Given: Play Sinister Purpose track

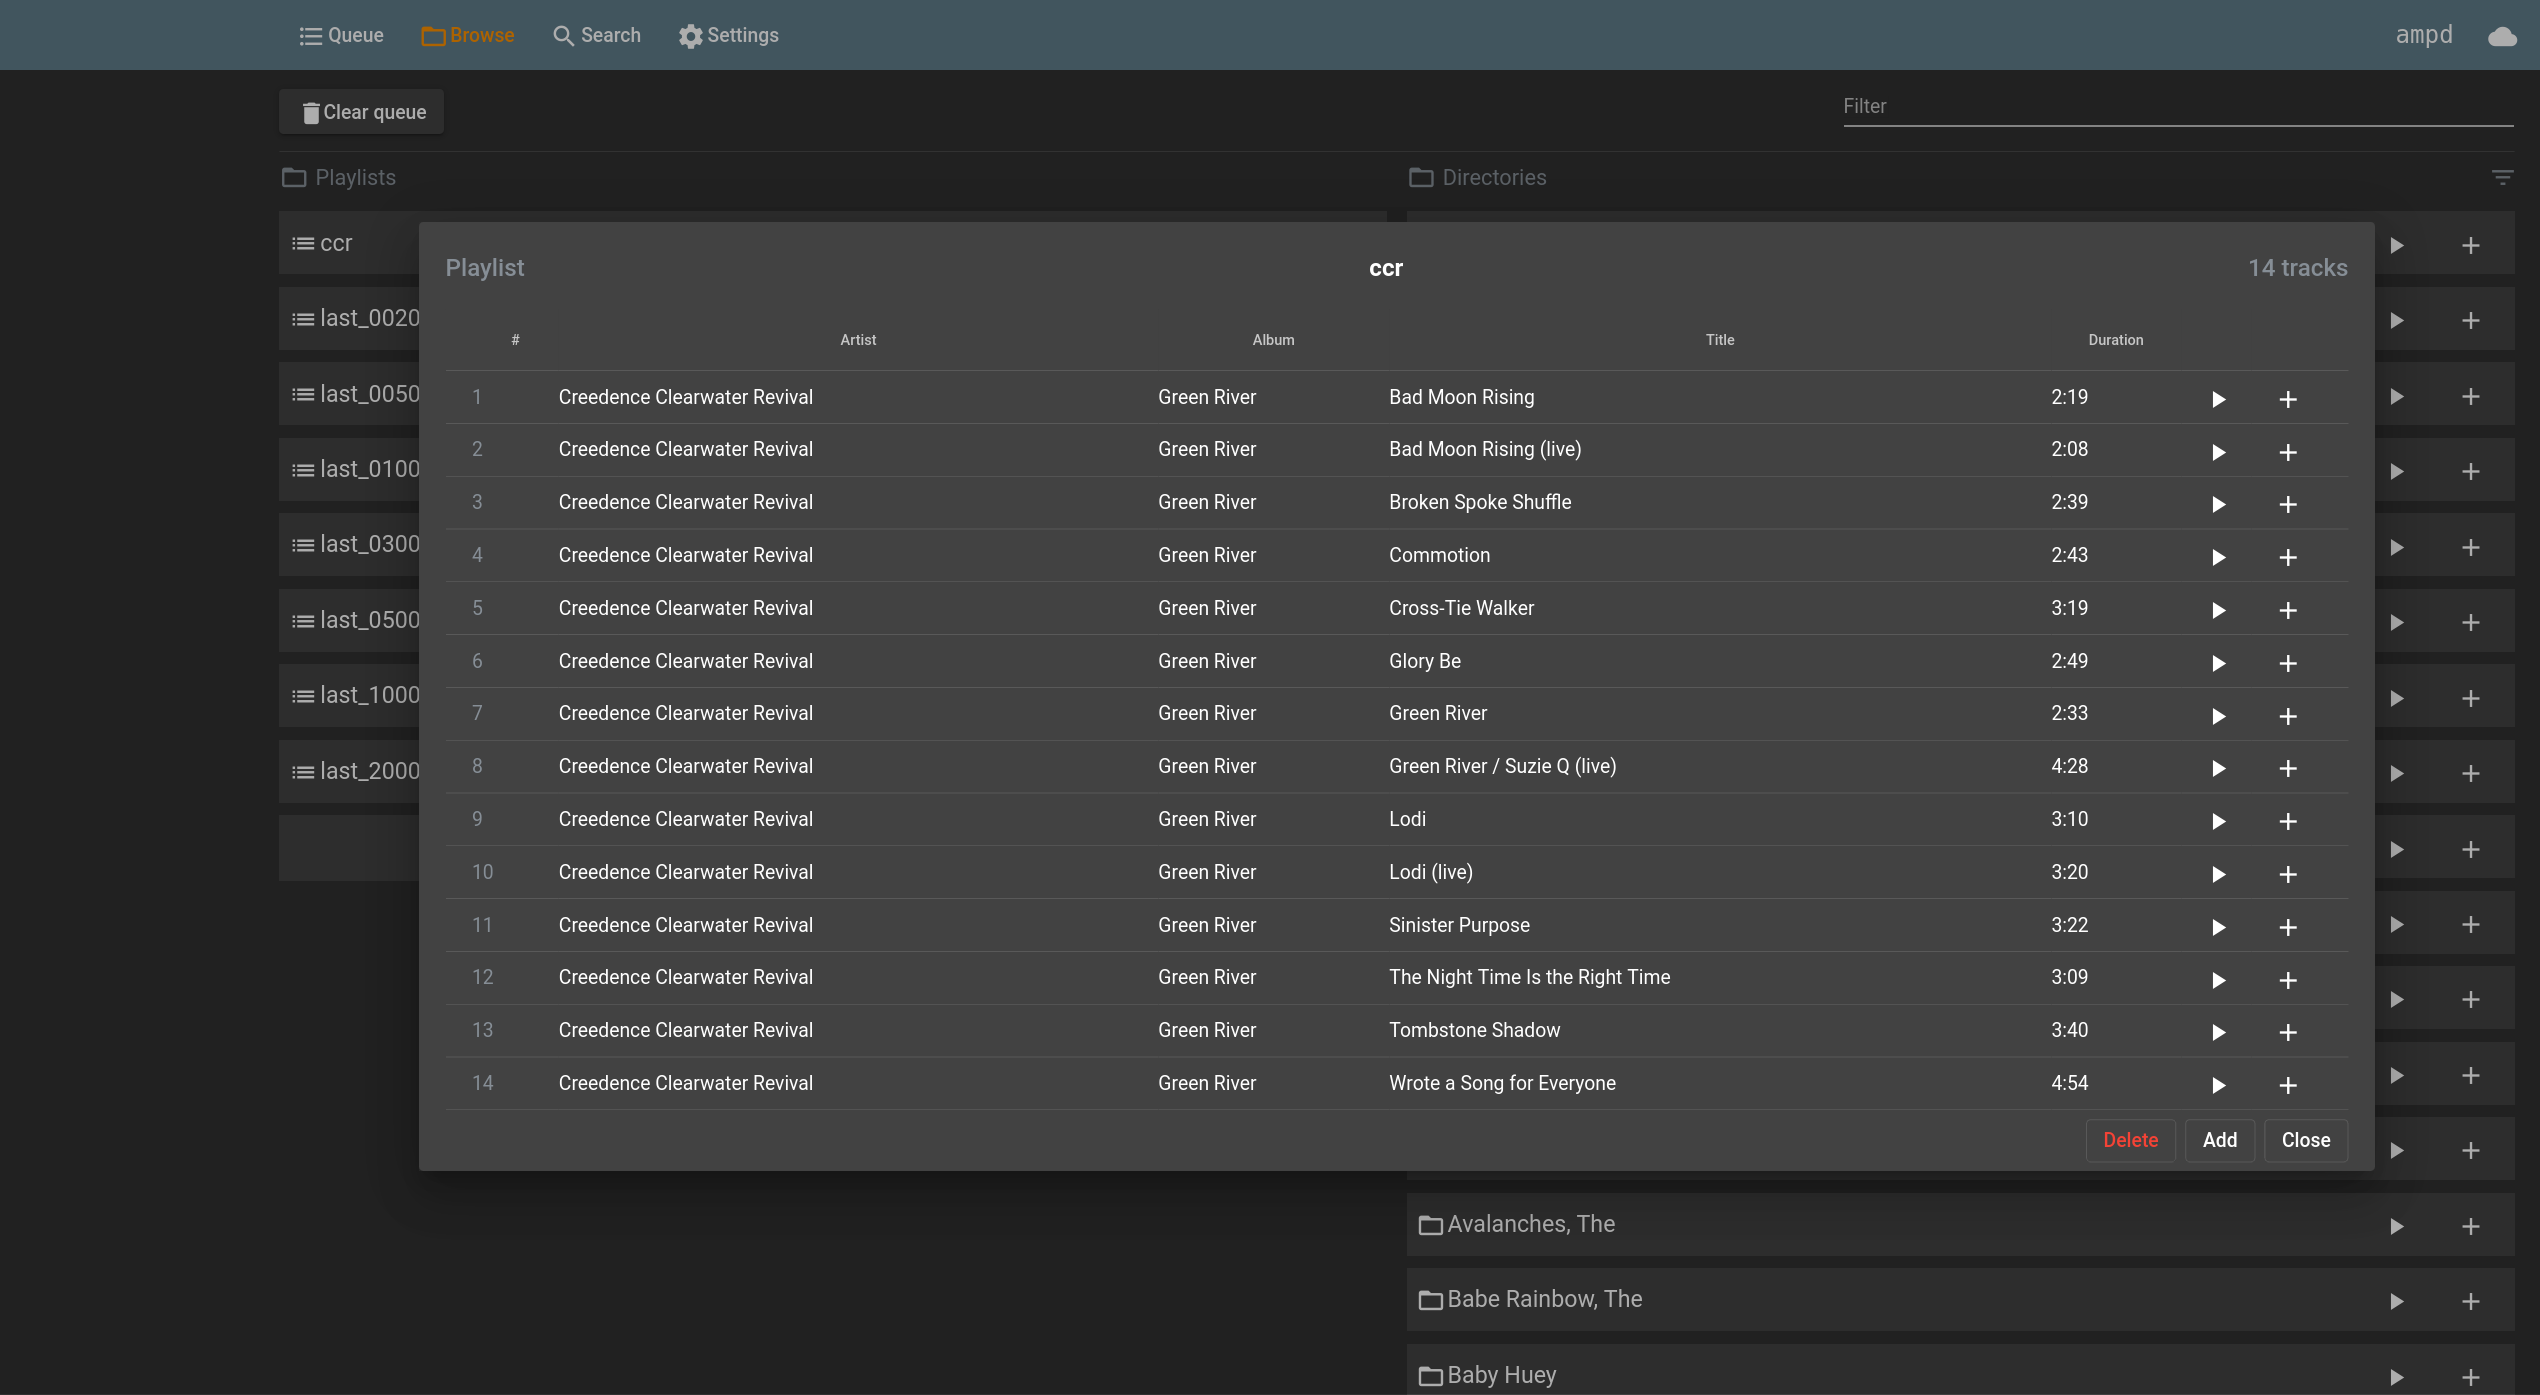Looking at the screenshot, I should pyautogui.click(x=2218, y=927).
